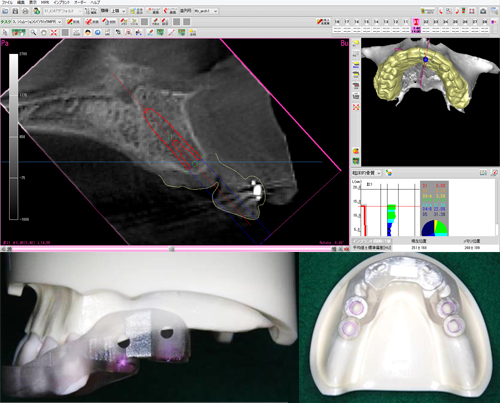Viewport: 500px width, 403px height.
Task: Click the face icon in the tool row
Action: coord(88,32)
